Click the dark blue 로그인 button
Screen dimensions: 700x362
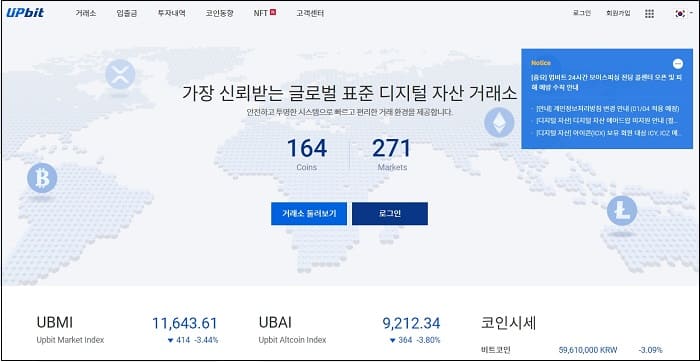coord(390,213)
